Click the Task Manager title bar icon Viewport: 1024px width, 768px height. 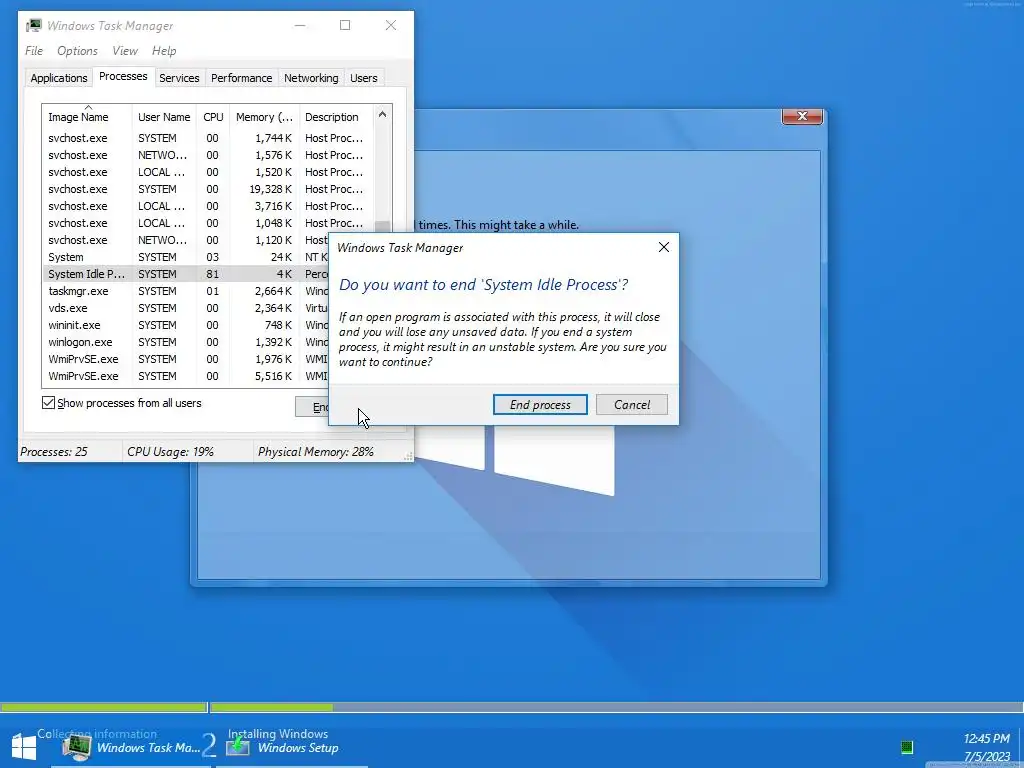[x=33, y=25]
